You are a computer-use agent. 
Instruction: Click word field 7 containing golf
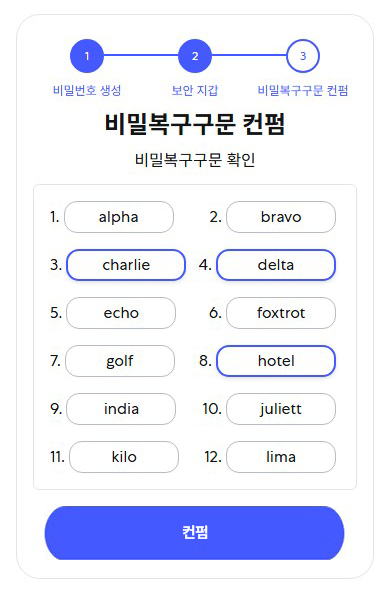coord(120,361)
